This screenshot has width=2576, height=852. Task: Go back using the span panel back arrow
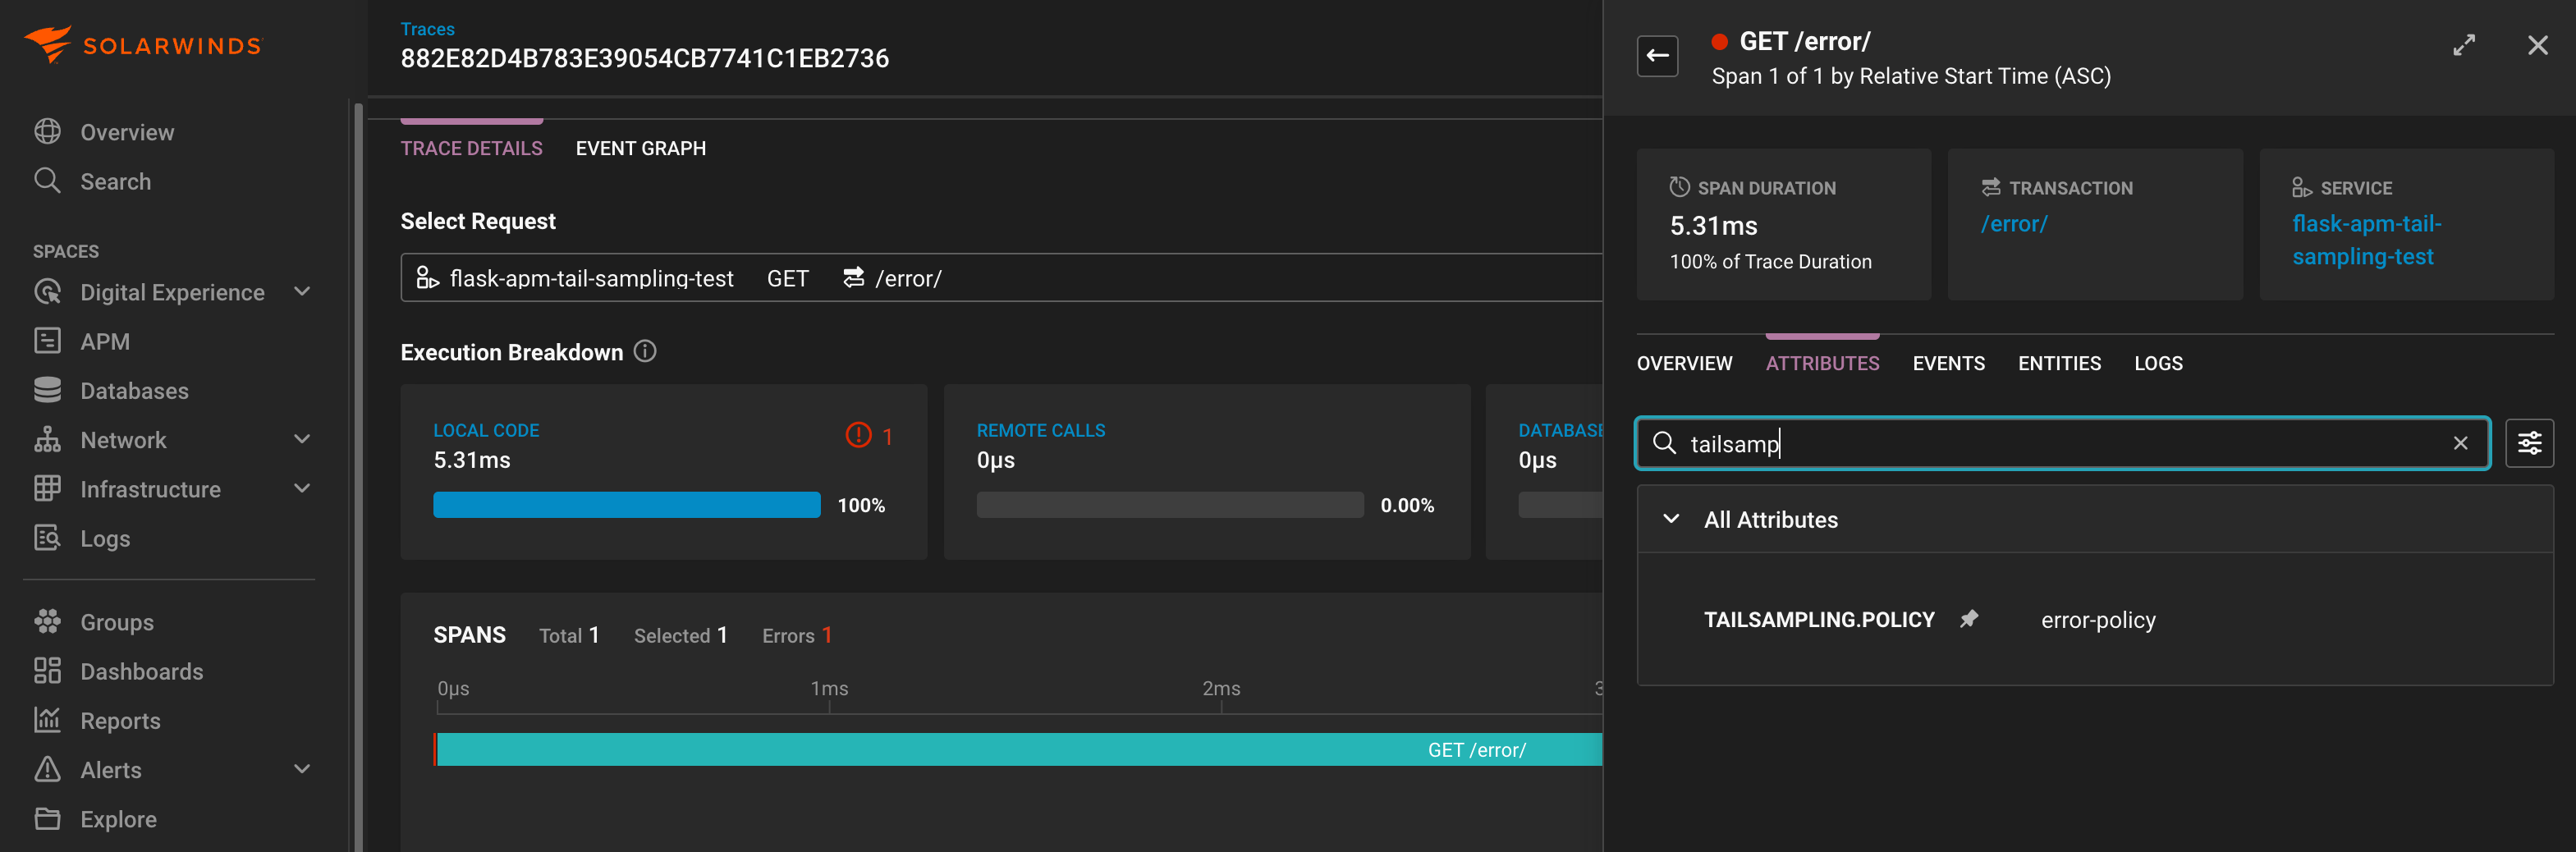[1657, 56]
